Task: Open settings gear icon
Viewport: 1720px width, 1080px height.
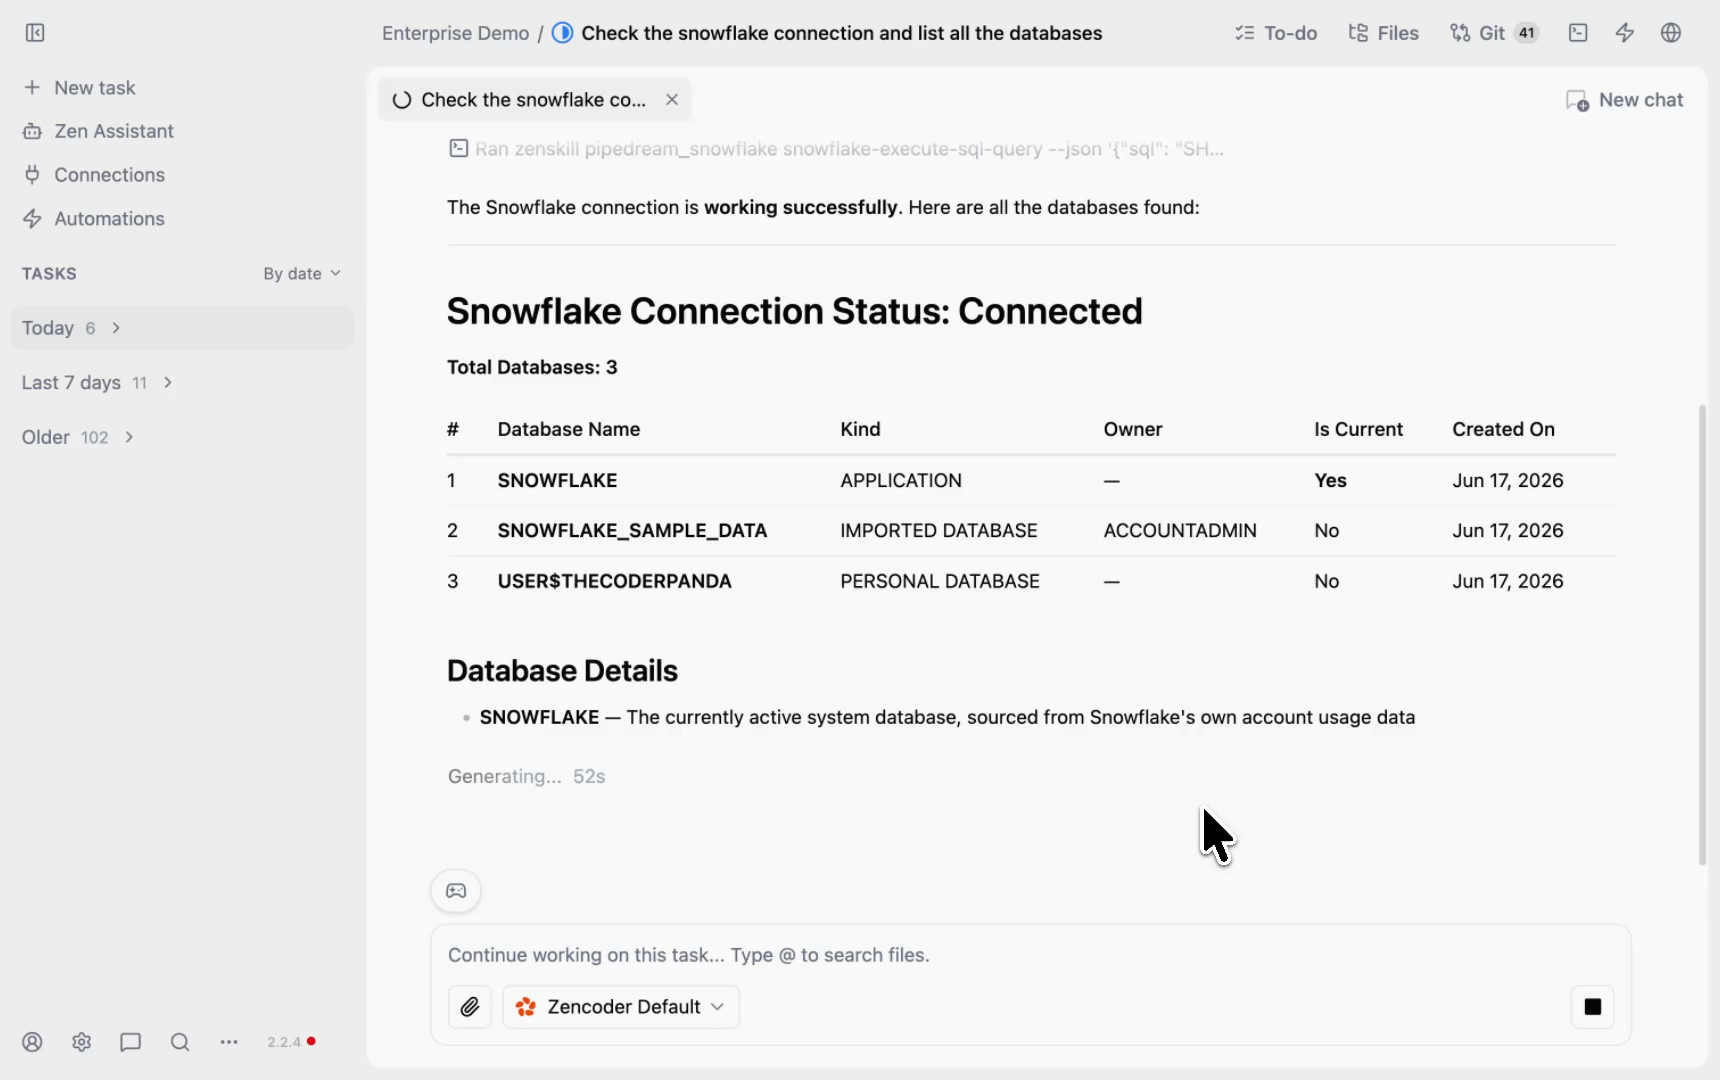Action: (x=82, y=1042)
